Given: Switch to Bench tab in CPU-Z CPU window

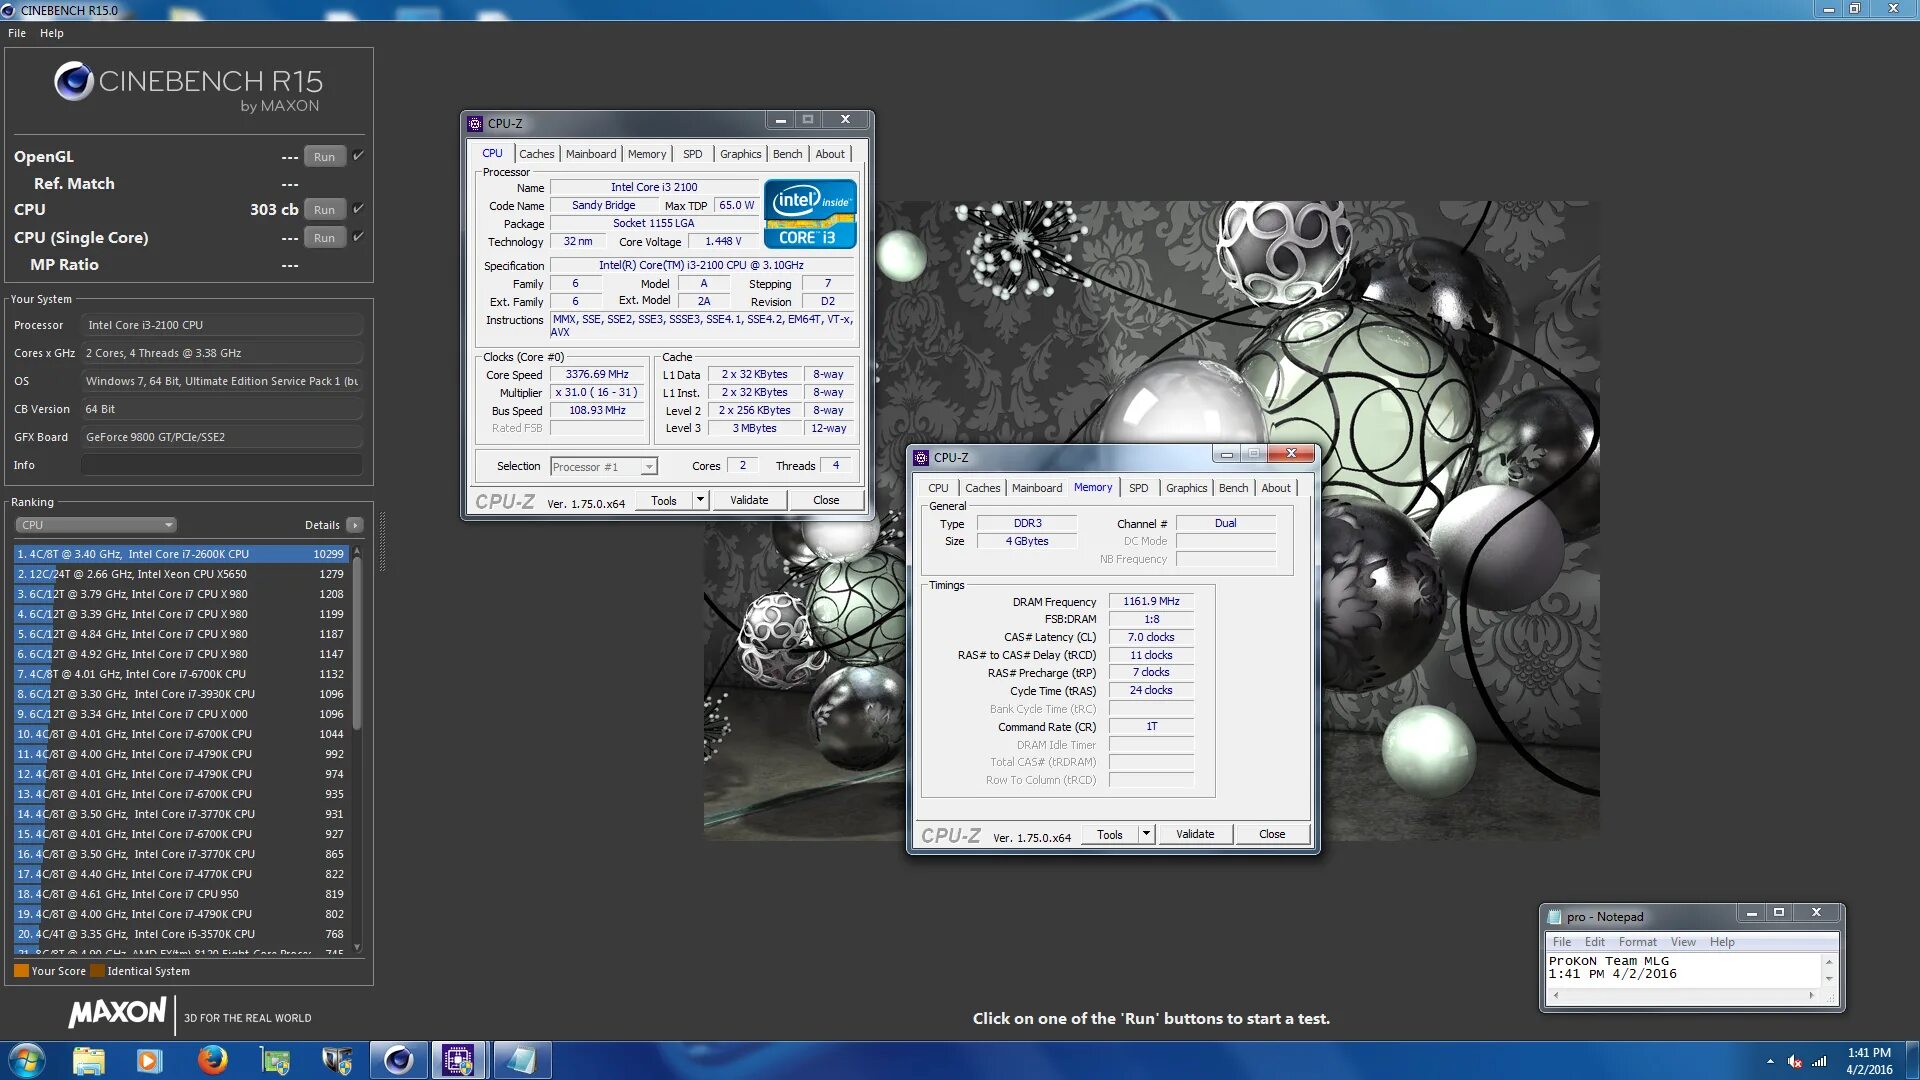Looking at the screenshot, I should pos(787,154).
